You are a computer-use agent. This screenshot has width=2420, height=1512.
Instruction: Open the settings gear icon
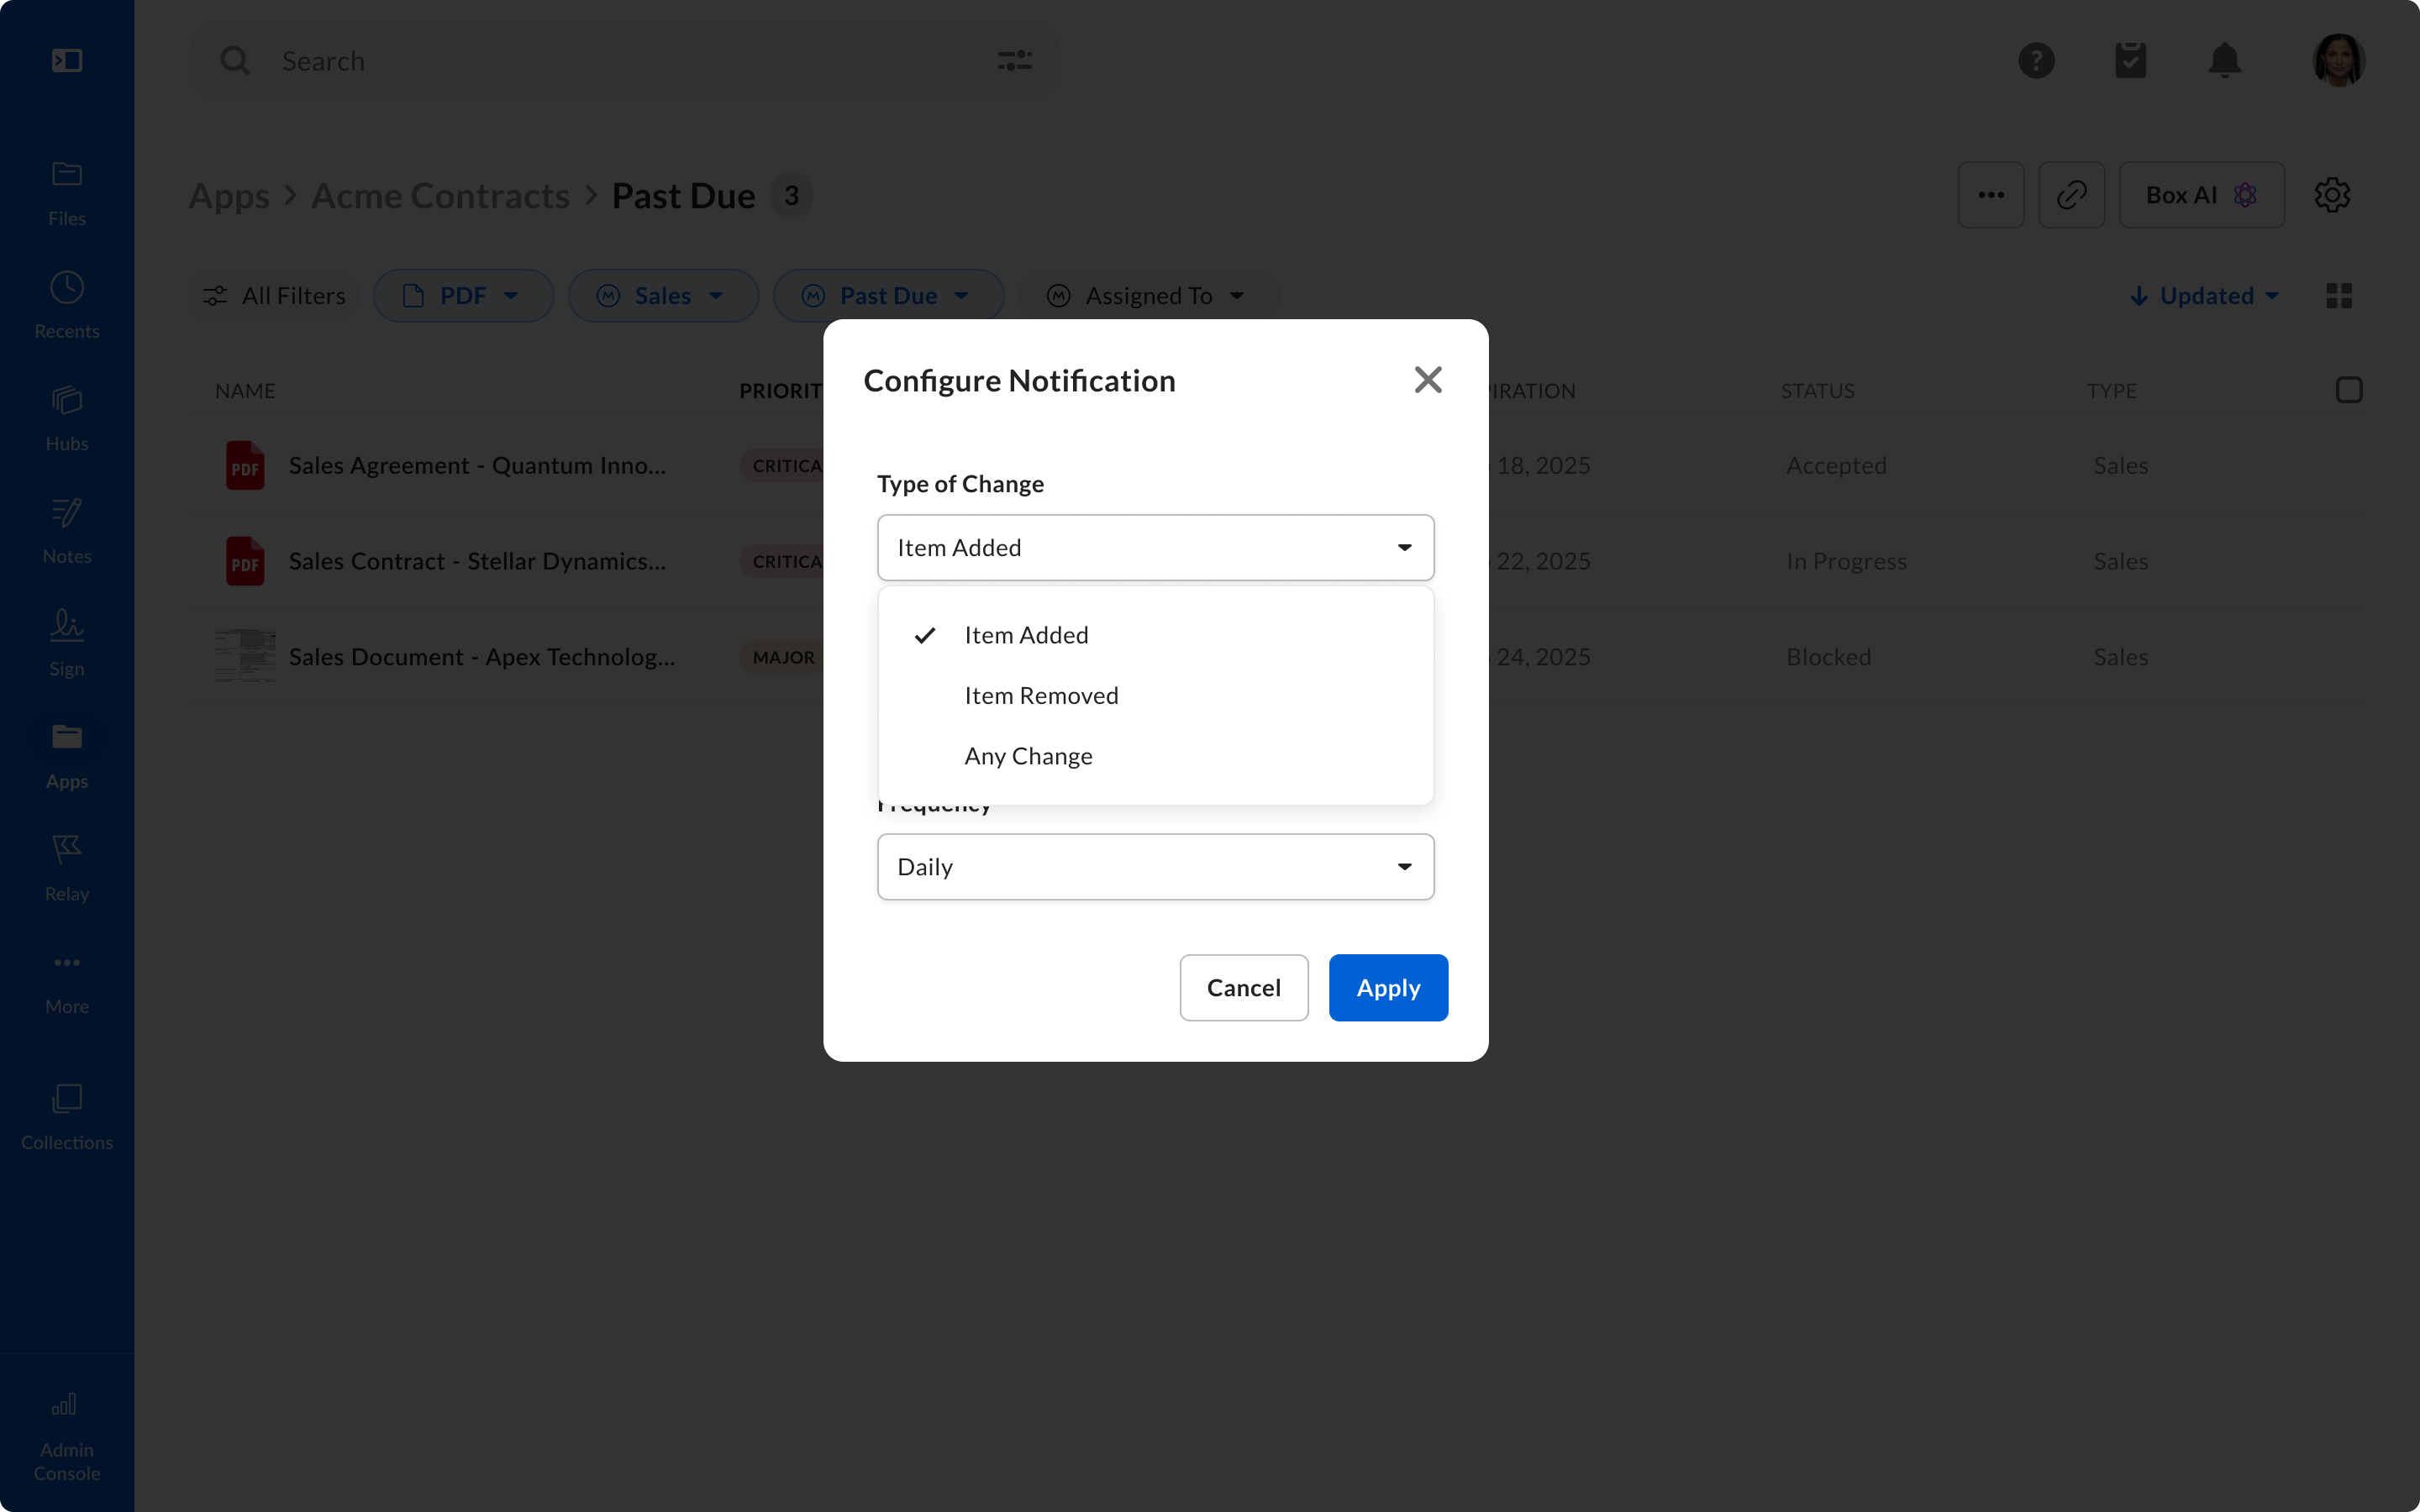[2331, 195]
